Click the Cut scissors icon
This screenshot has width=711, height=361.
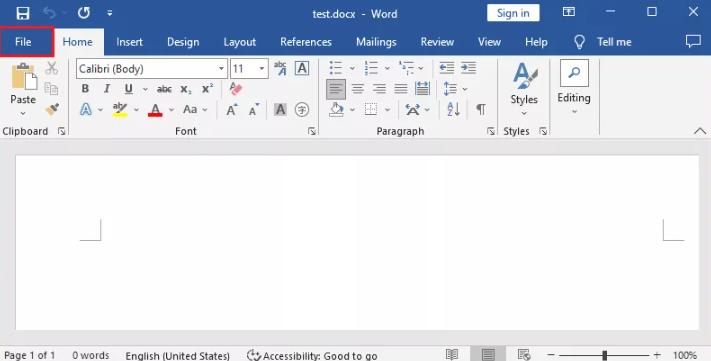(51, 68)
